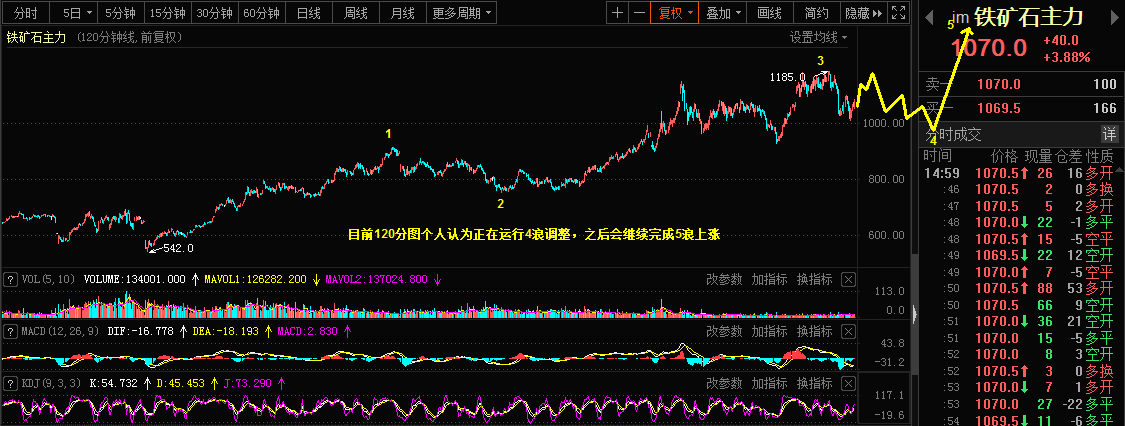Open the 画线 drawing tools
Image resolution: width=1125 pixels, height=426 pixels.
769,13
